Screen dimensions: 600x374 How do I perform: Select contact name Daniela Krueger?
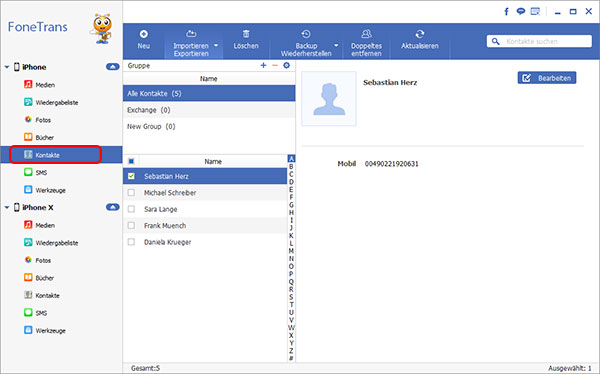click(167, 242)
